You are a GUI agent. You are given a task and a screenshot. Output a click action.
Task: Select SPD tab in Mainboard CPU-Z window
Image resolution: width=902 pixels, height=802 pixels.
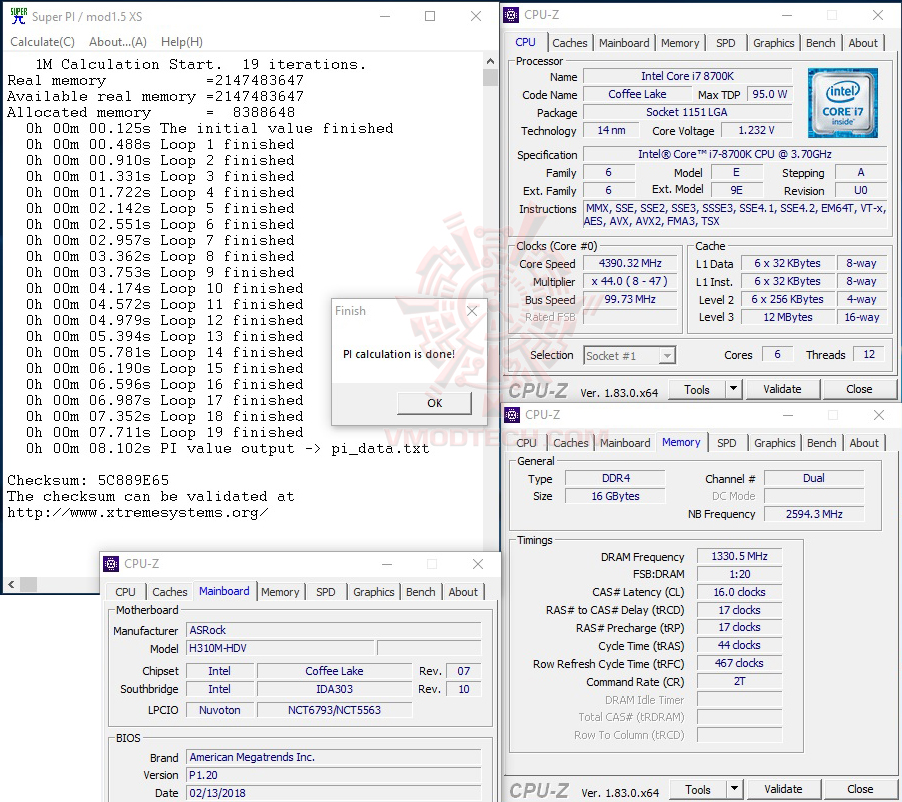326,592
